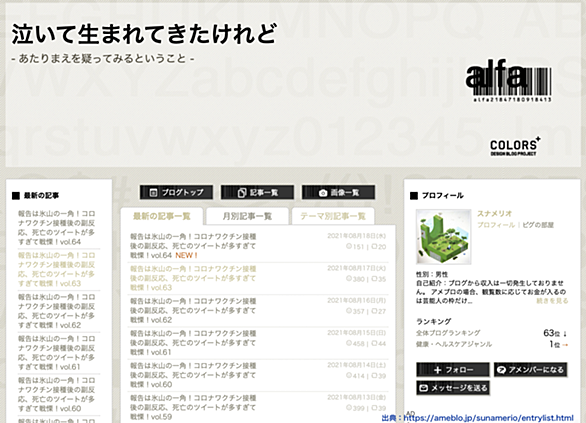This screenshot has height=423, width=586.
Task: Open the 画像一覧 button
Action: [x=339, y=192]
